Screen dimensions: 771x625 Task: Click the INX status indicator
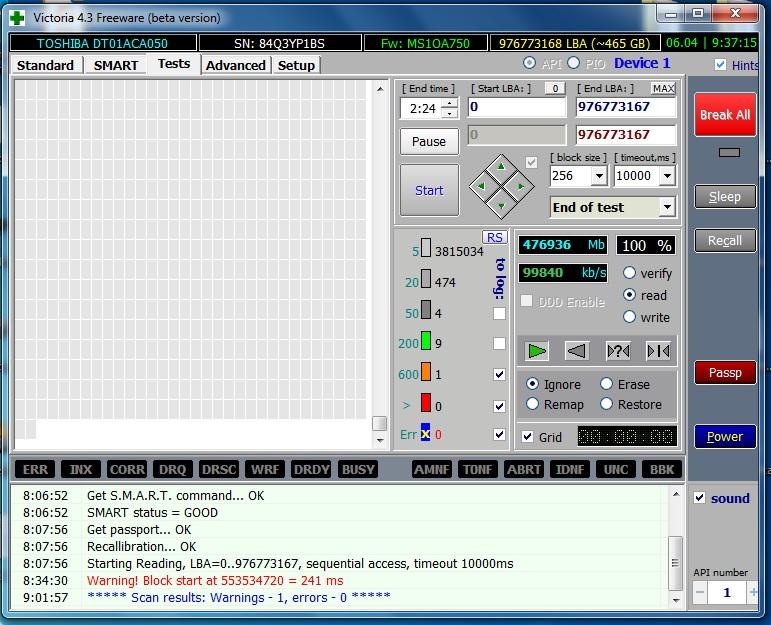[x=81, y=469]
